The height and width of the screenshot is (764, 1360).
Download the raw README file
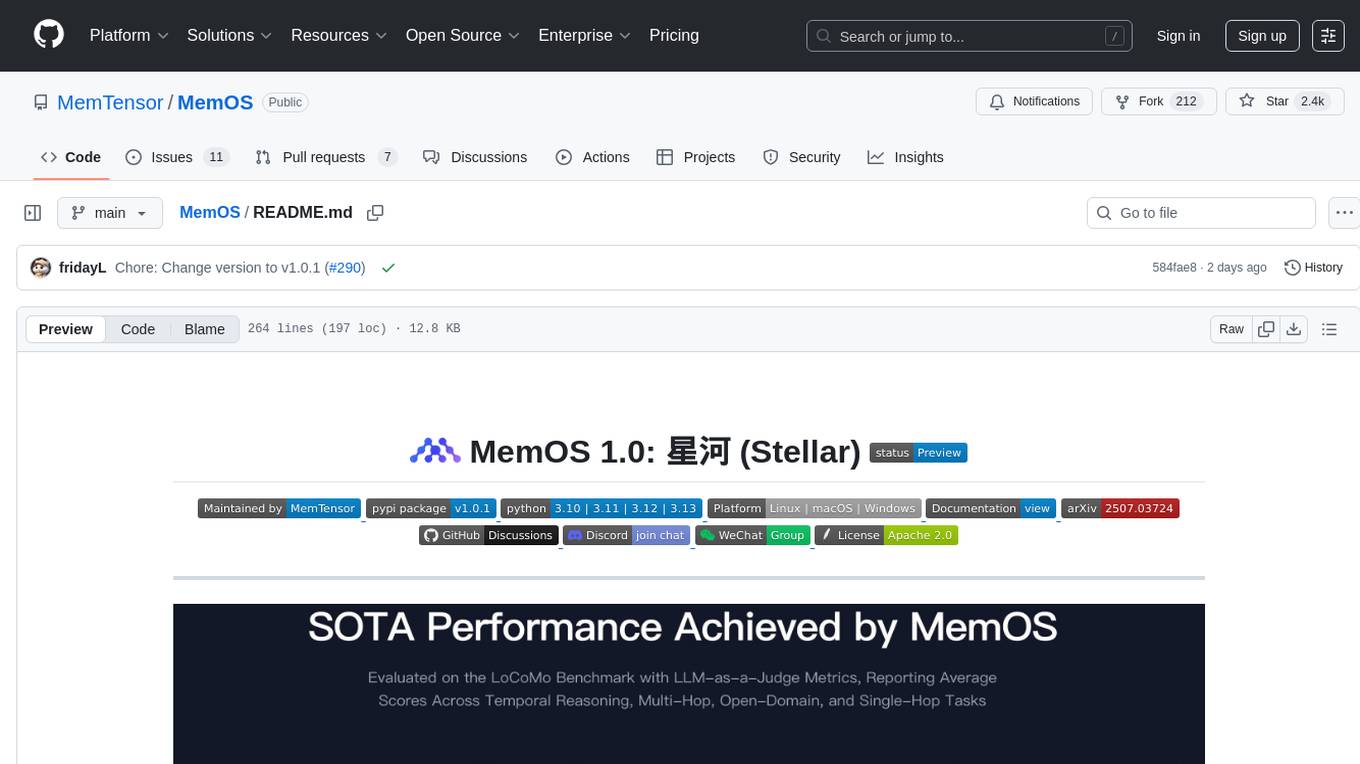[x=1293, y=329]
